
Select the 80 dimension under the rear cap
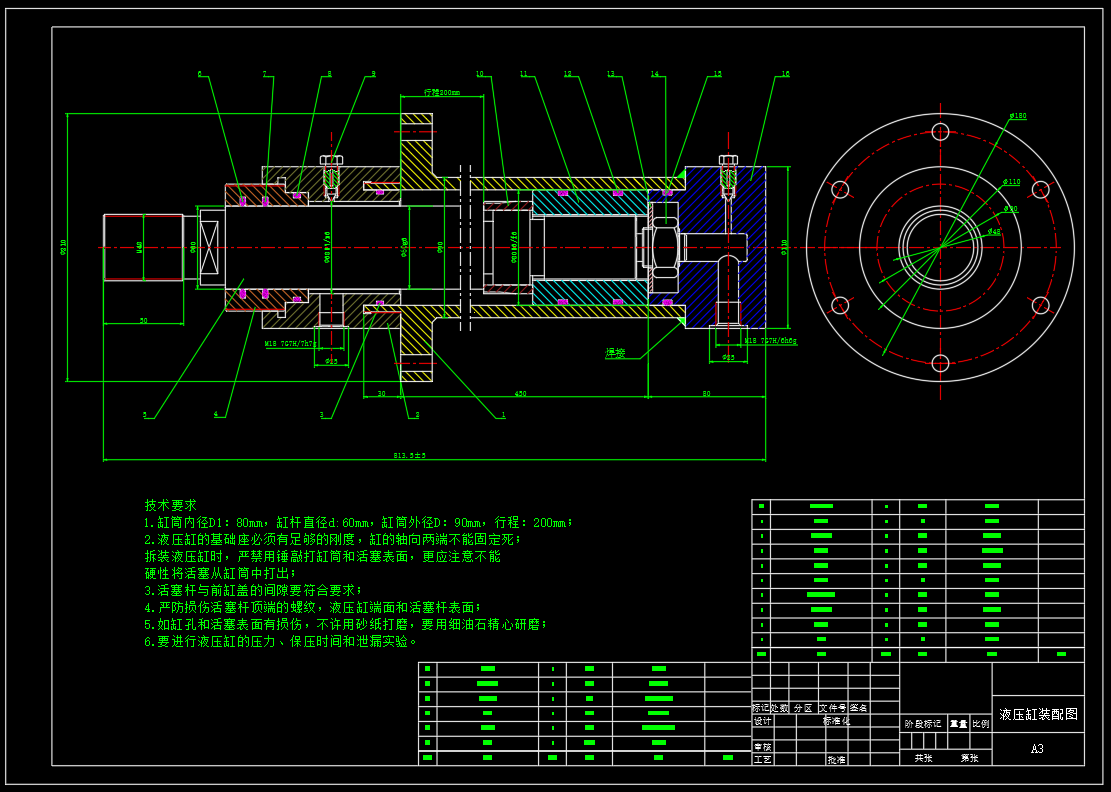pyautogui.click(x=706, y=393)
